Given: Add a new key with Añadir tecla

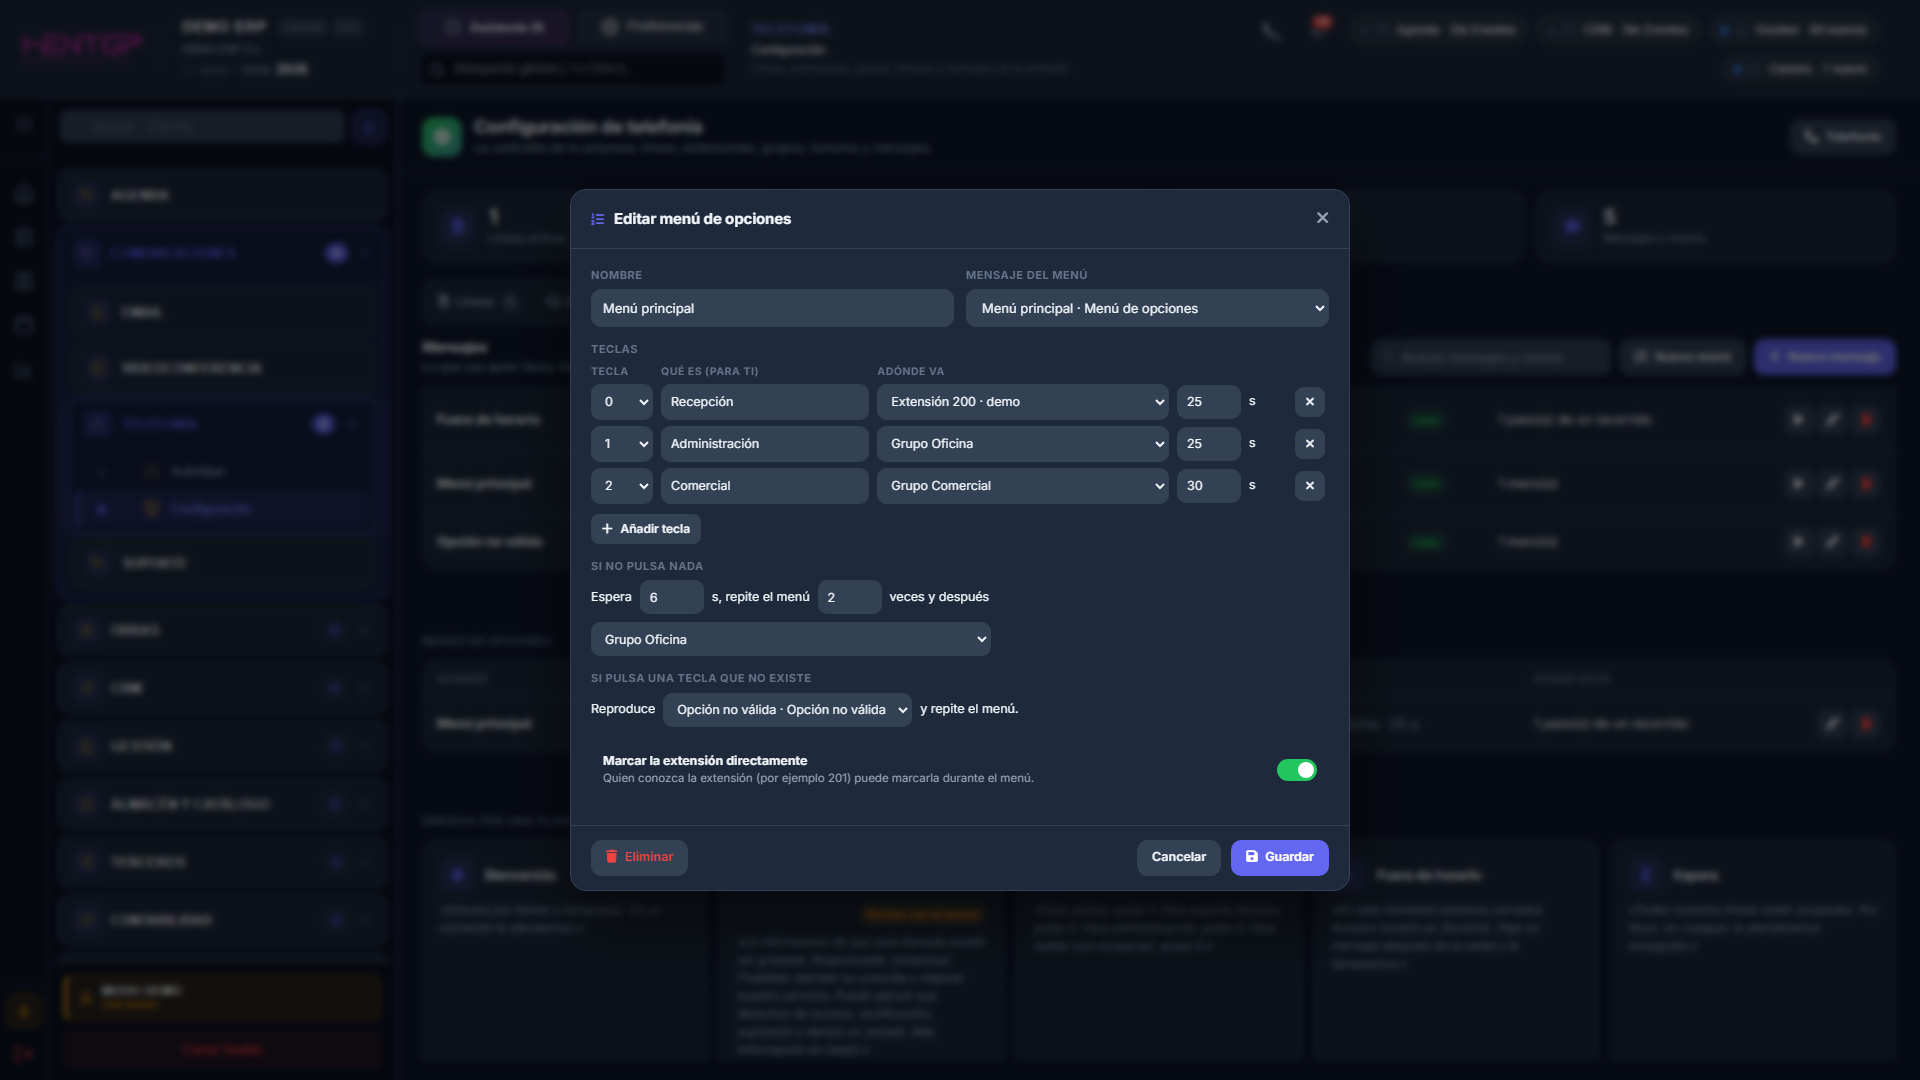Looking at the screenshot, I should click(x=646, y=529).
